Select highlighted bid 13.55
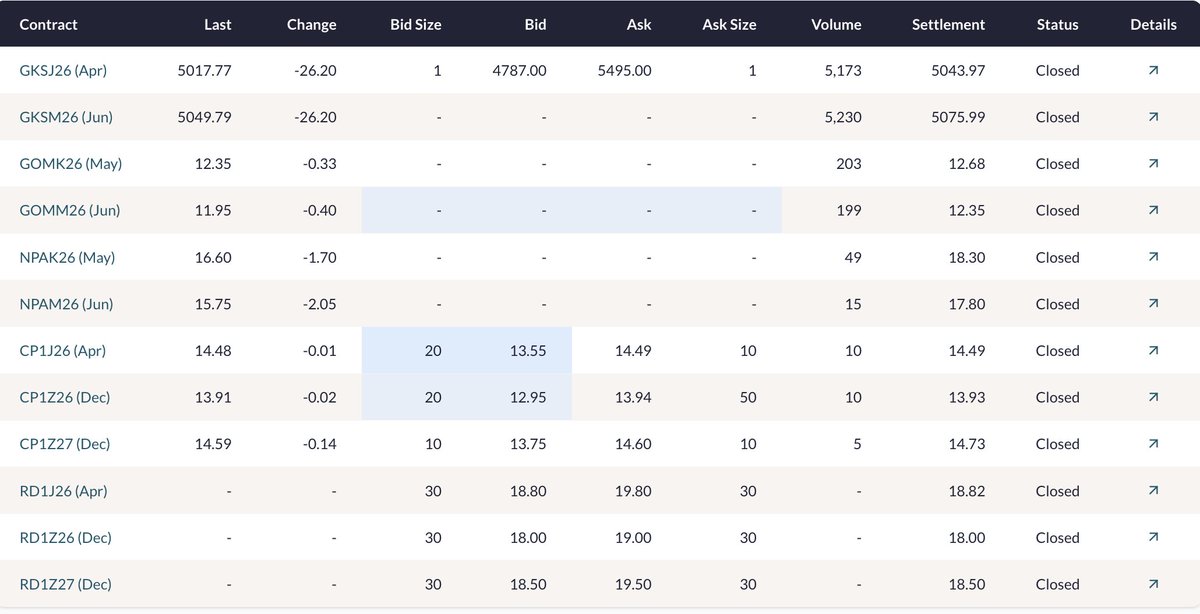The image size is (1200, 614). 529,351
